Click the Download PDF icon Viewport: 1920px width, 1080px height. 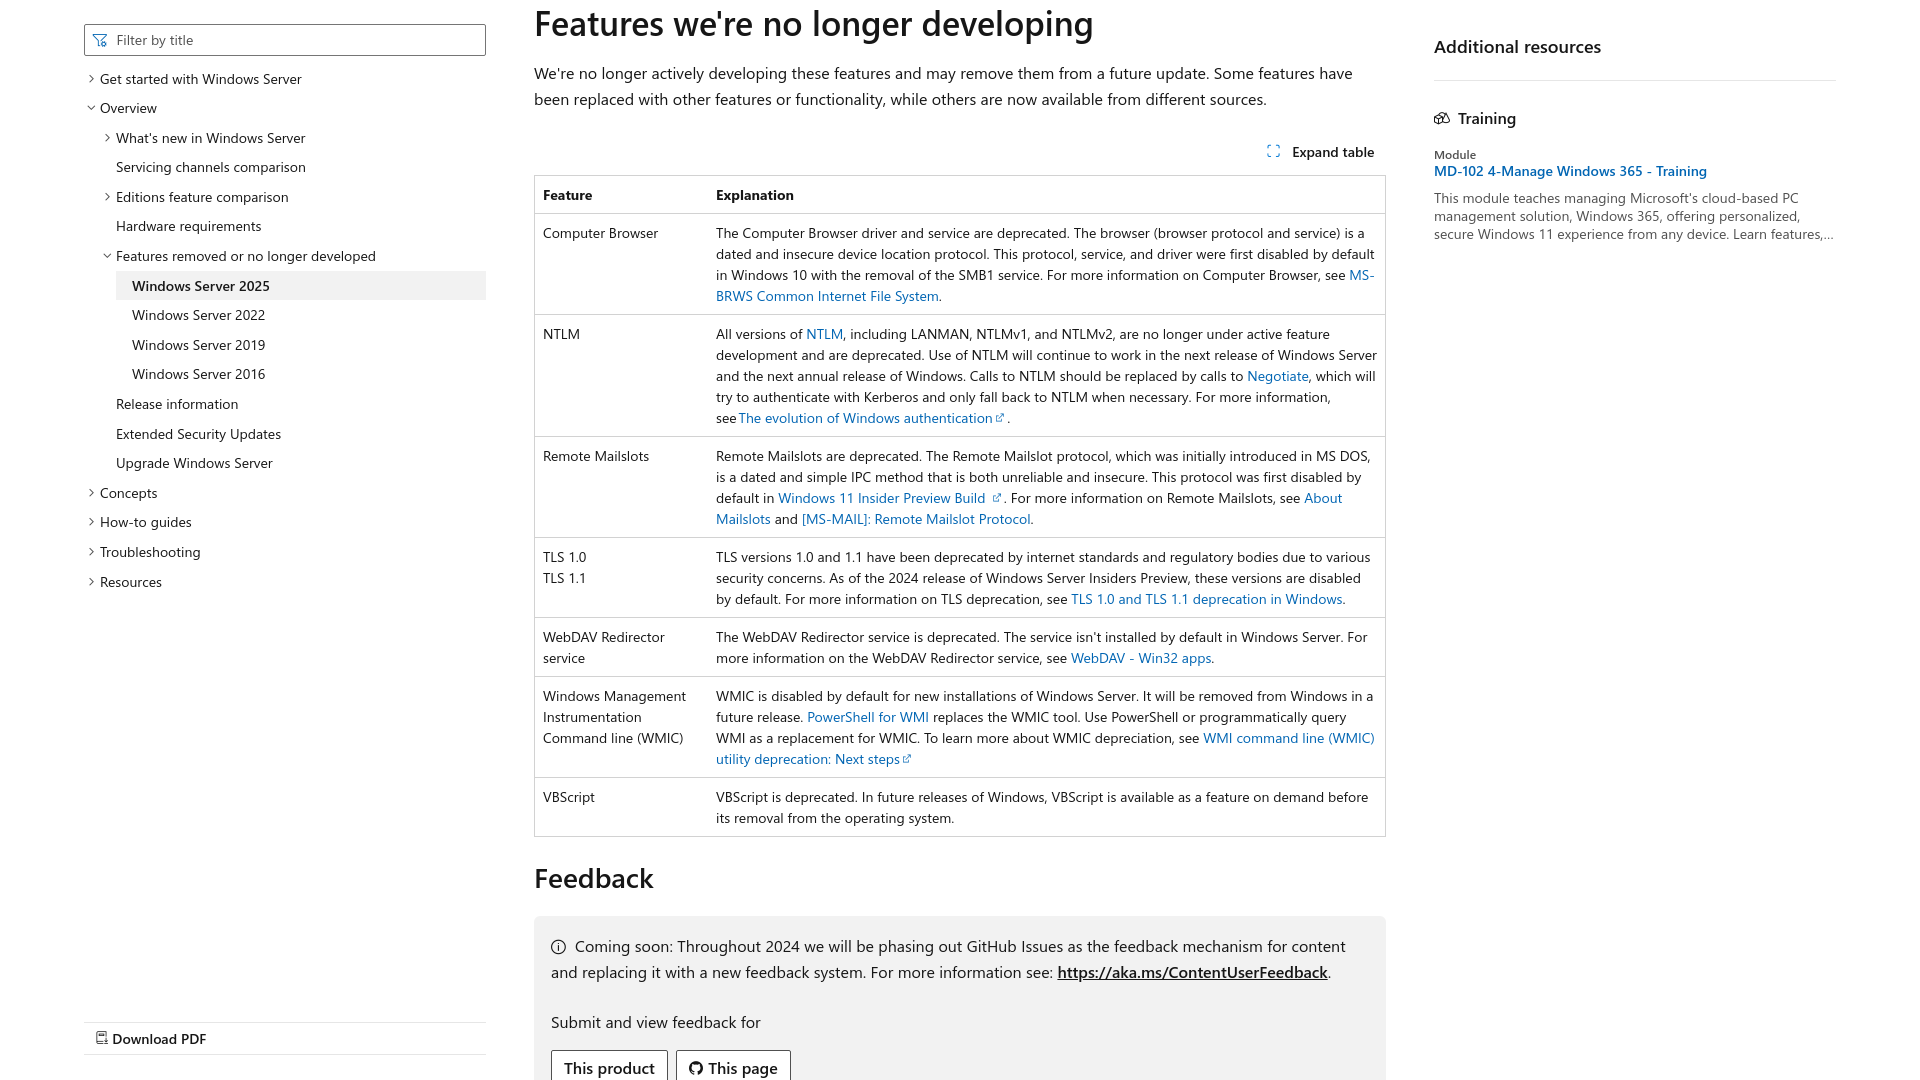click(x=102, y=1038)
